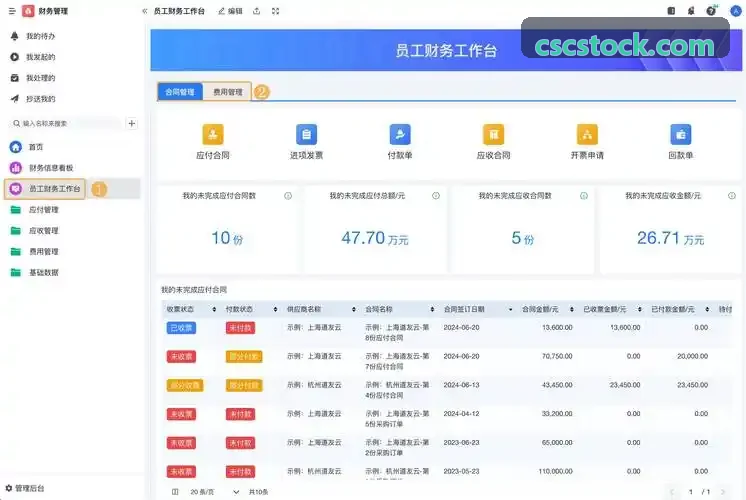Click the 47.70 万元 statistic value
The width and height of the screenshot is (746, 500).
point(374,238)
